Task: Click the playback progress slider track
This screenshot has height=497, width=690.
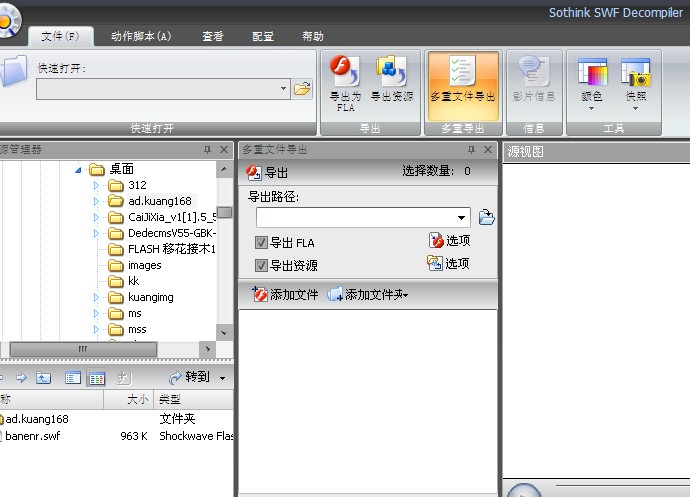Action: point(622,486)
